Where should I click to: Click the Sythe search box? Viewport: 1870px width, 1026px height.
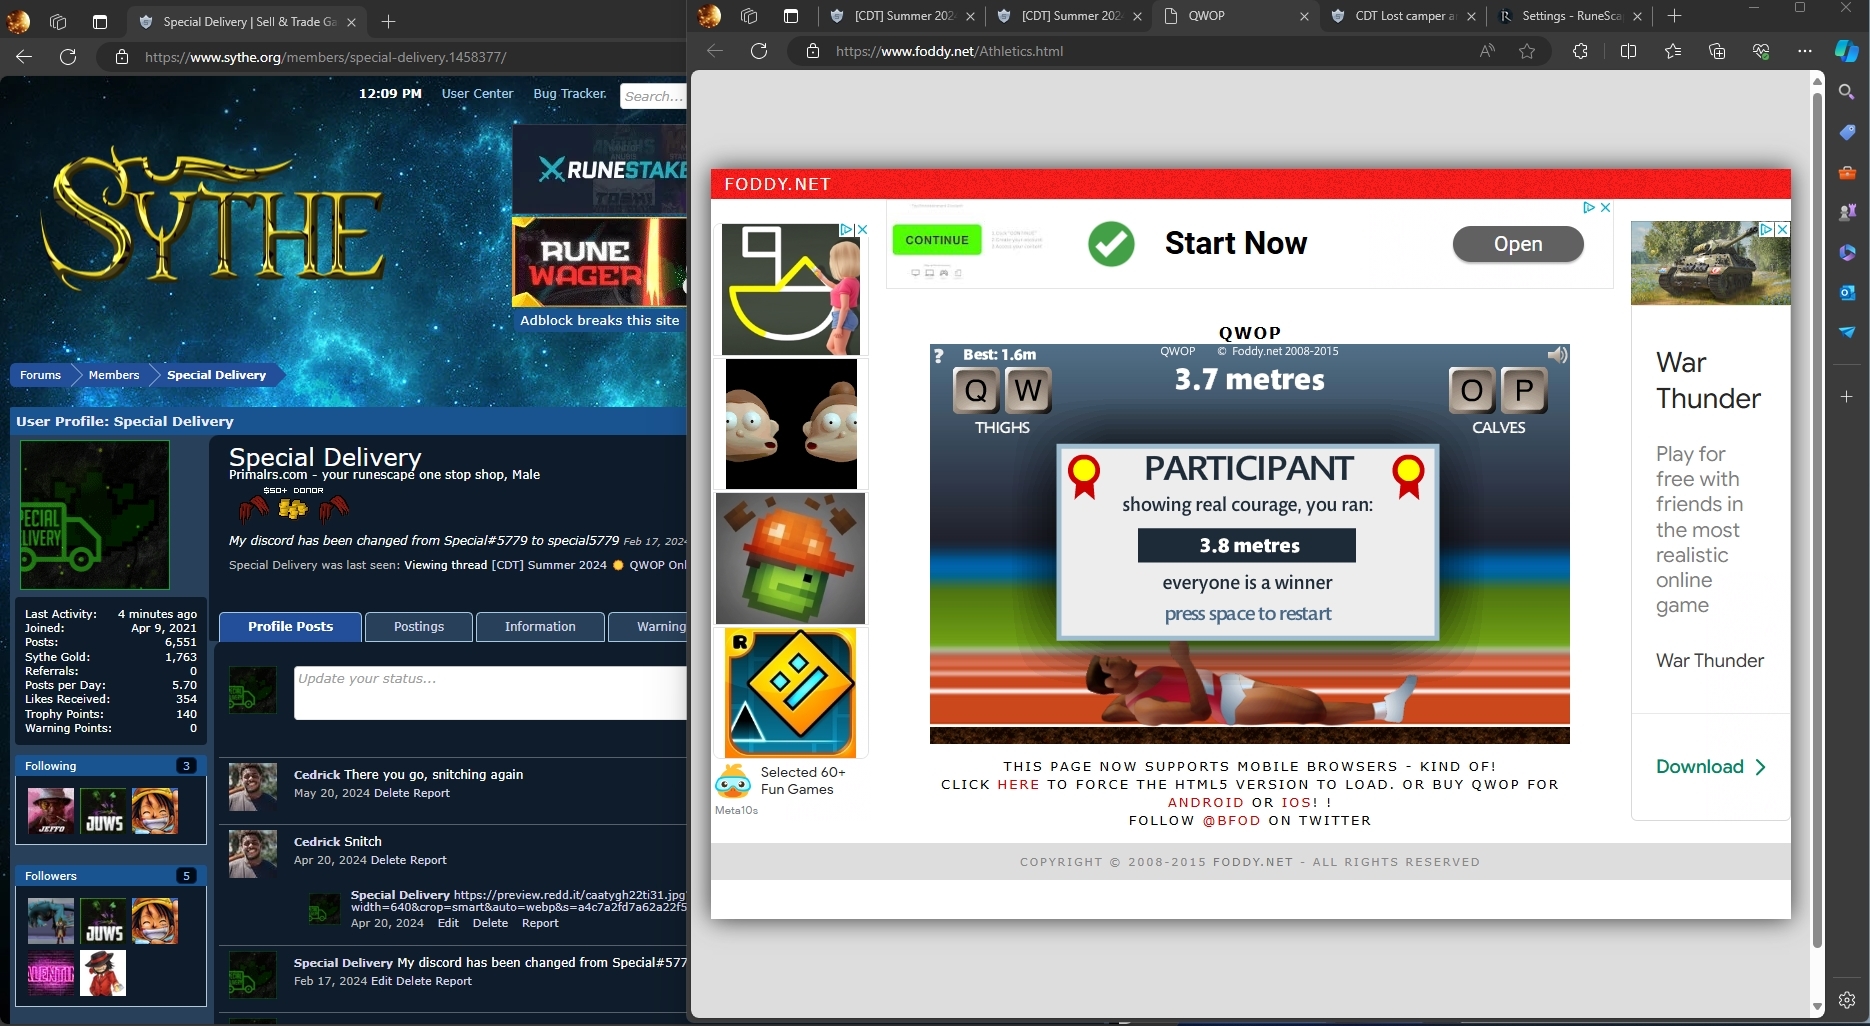point(653,96)
